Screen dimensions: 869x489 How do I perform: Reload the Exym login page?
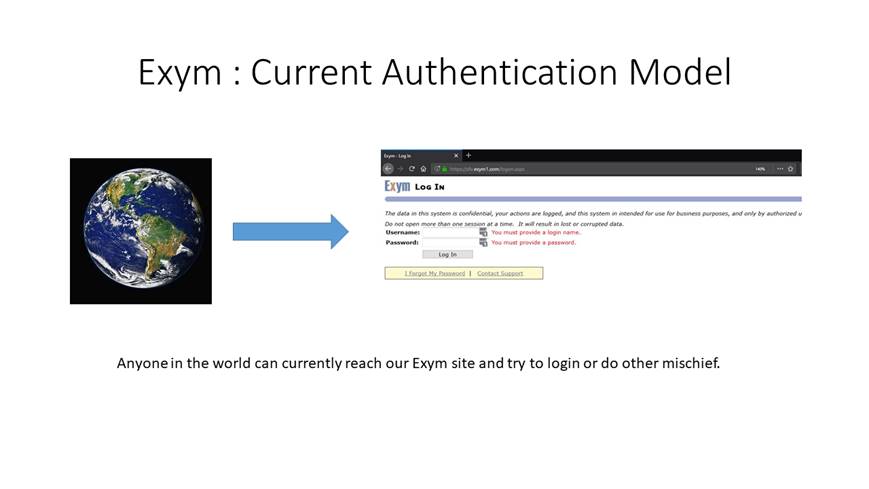pyautogui.click(x=412, y=169)
